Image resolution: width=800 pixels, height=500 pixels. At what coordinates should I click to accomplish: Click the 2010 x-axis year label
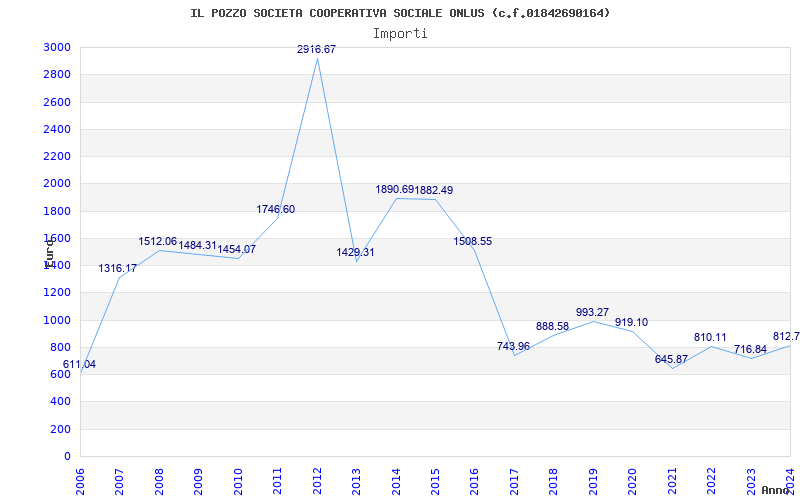point(238,482)
